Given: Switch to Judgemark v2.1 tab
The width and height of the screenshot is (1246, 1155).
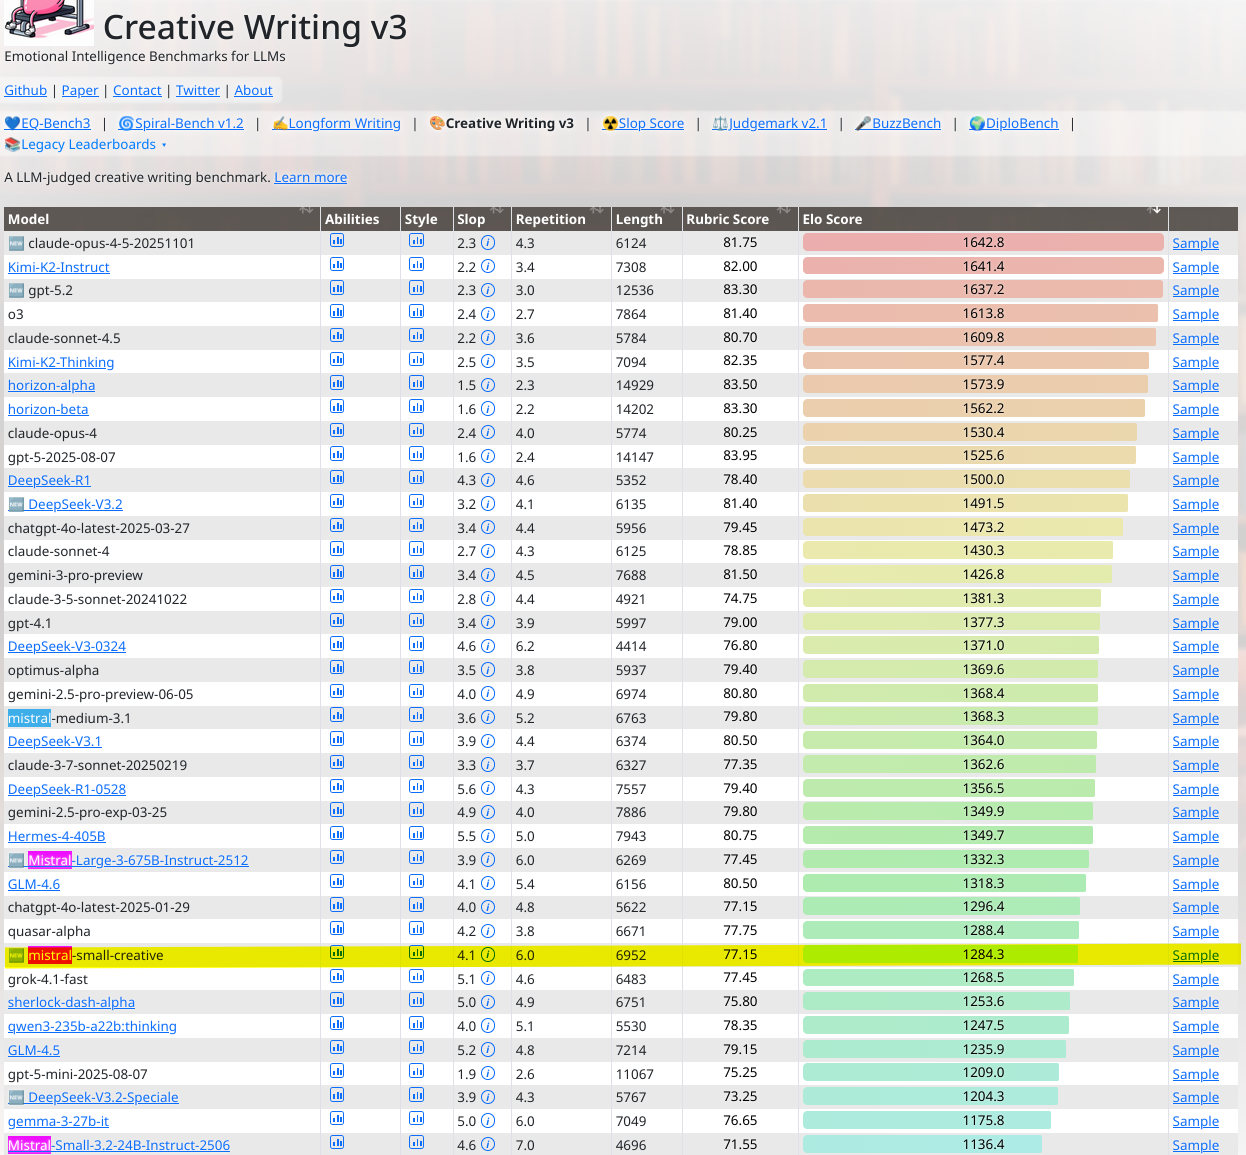Looking at the screenshot, I should click(769, 124).
